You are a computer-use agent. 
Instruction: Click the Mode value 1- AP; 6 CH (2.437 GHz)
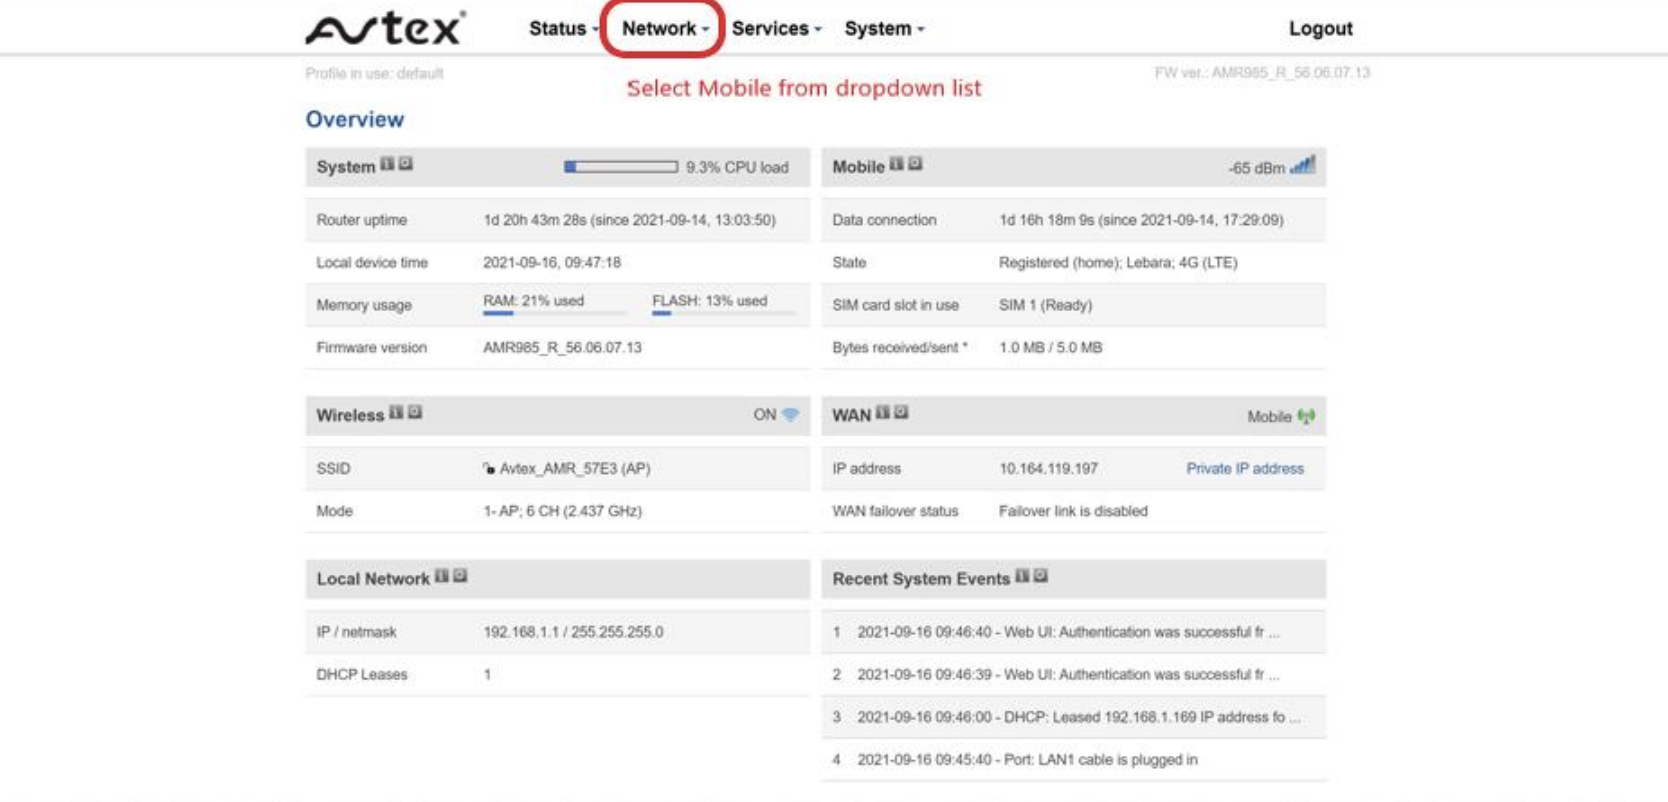click(562, 511)
